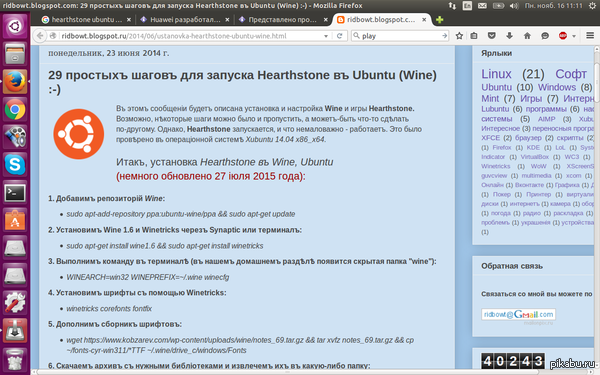Viewport: 600px width, 375px height.
Task: Open the Игры label link
Action: click(x=531, y=98)
